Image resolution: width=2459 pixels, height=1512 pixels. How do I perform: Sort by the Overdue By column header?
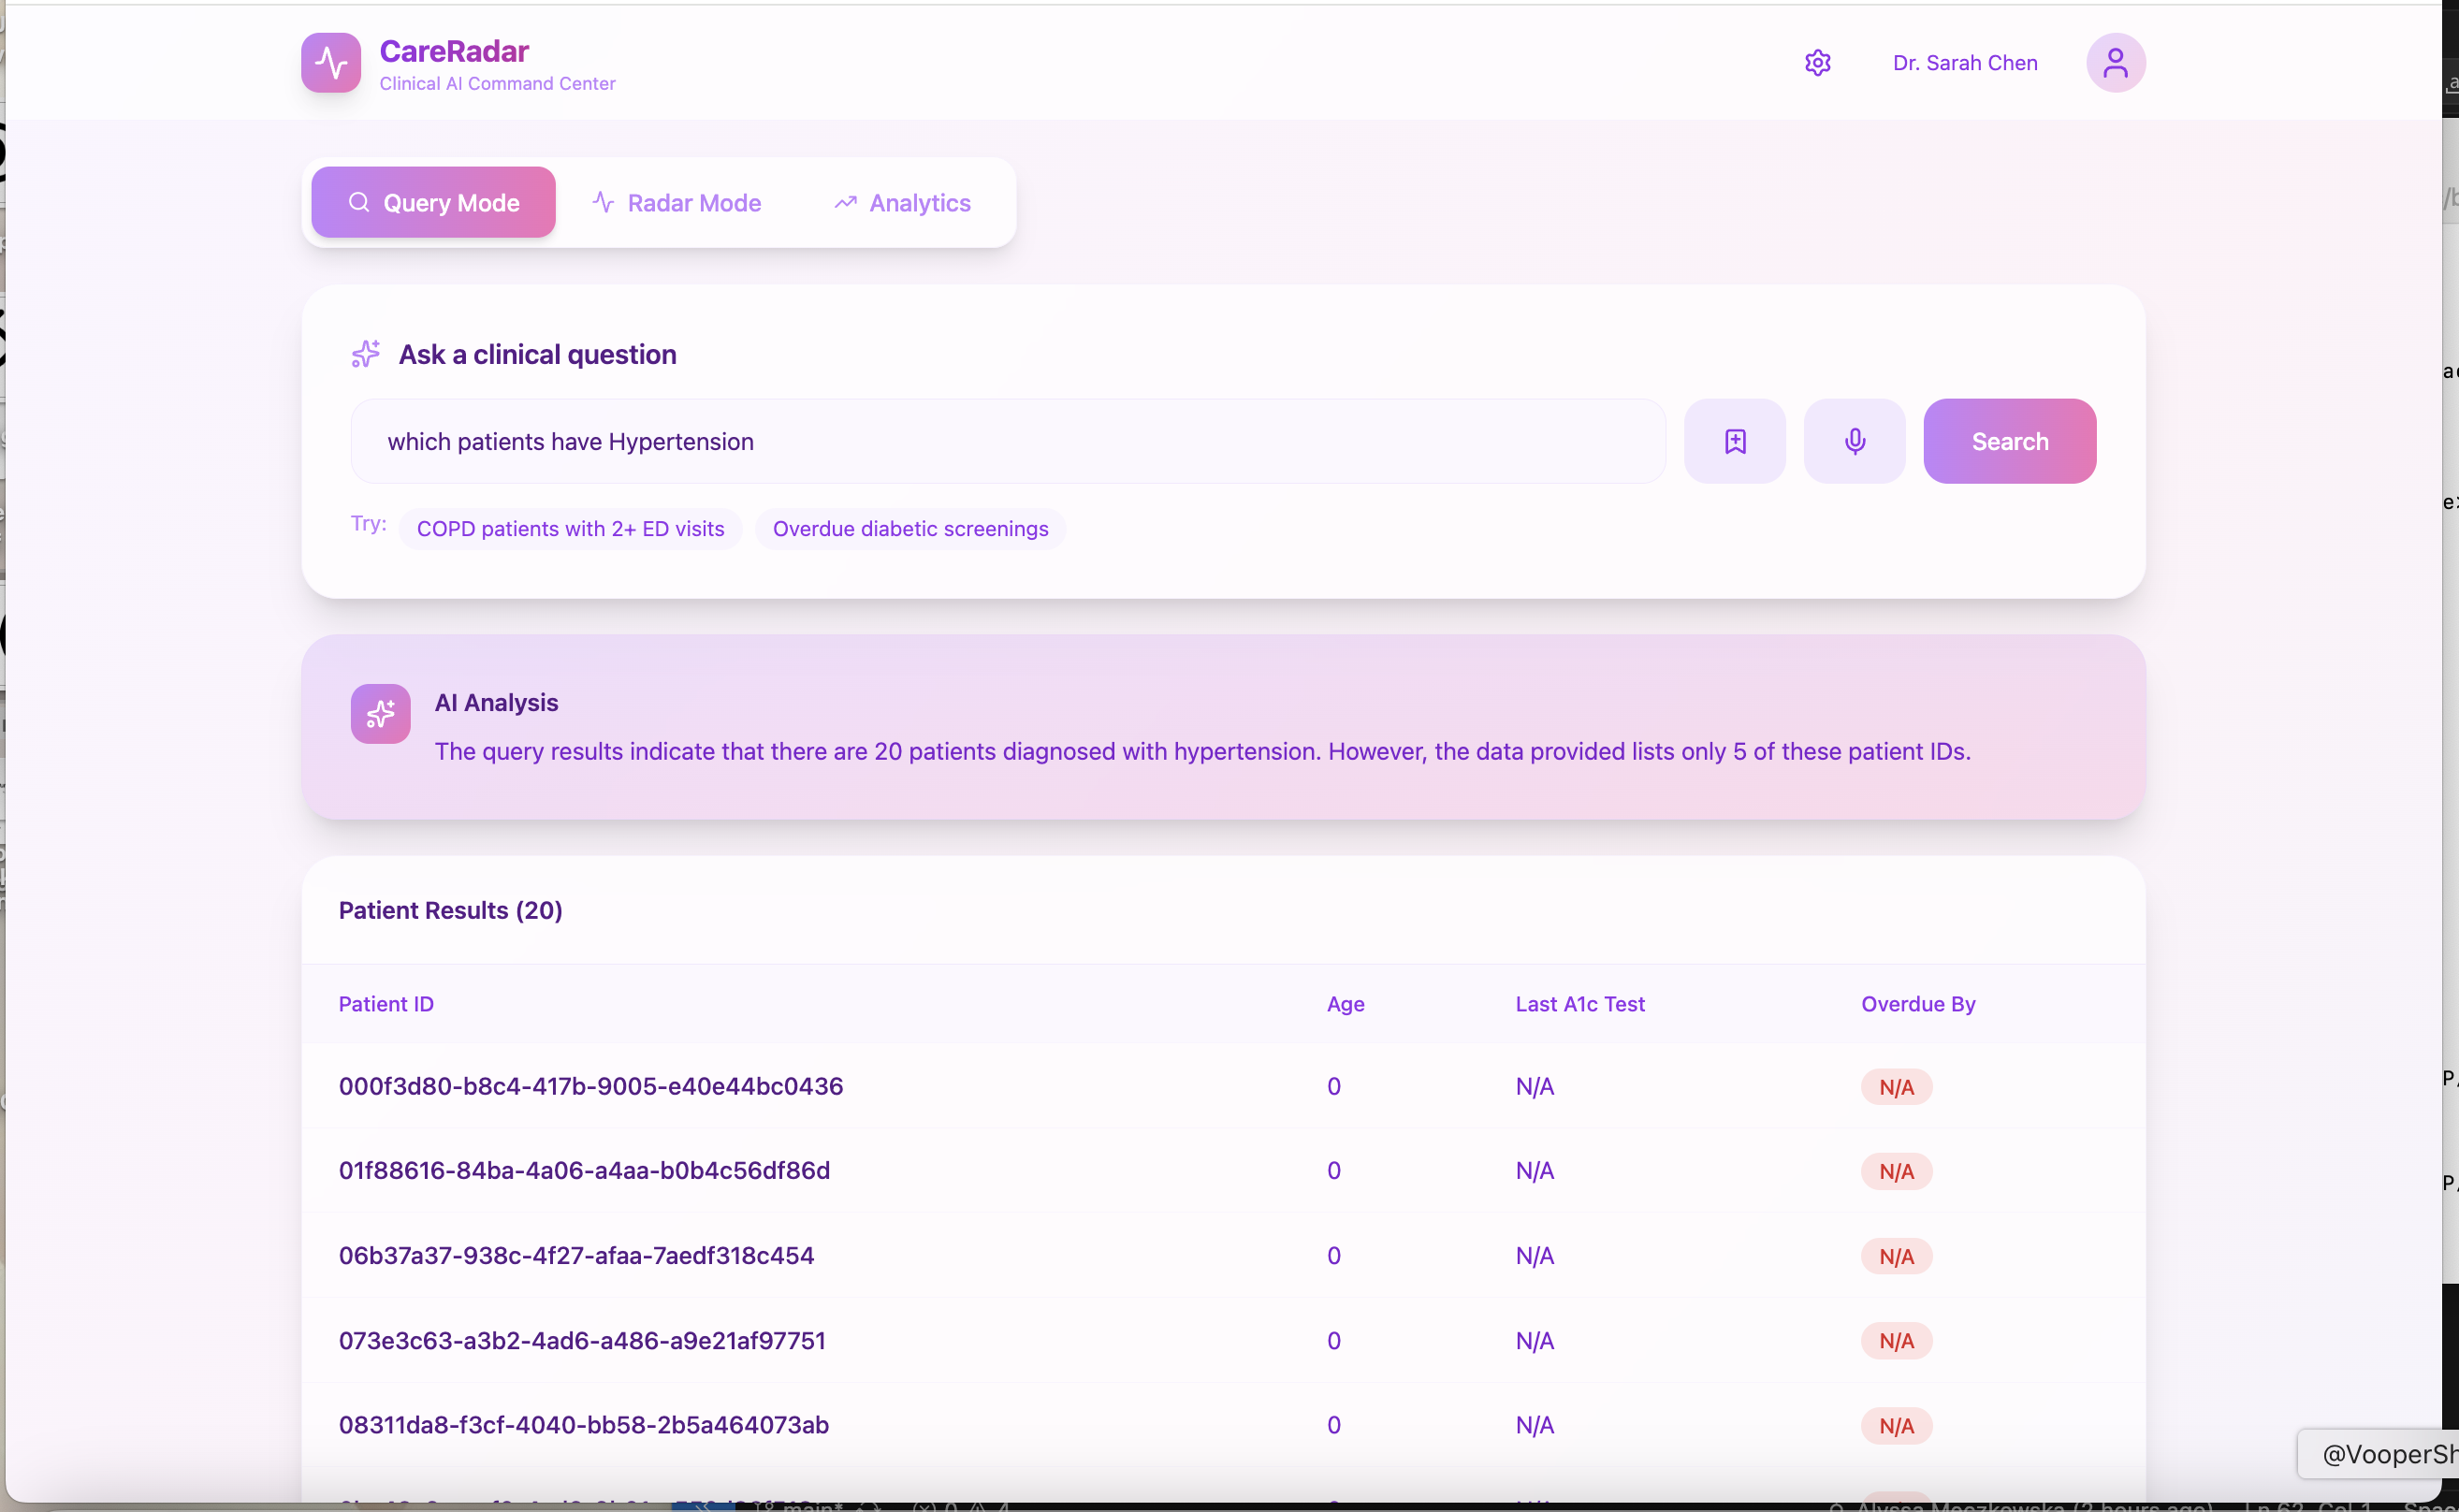[1917, 1004]
